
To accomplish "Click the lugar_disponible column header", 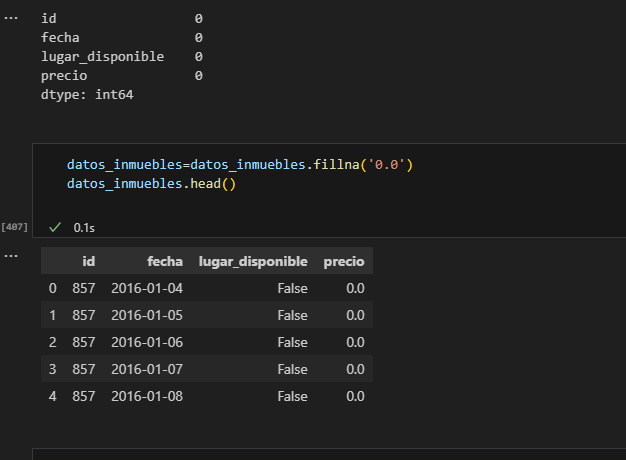I will 253,261.
